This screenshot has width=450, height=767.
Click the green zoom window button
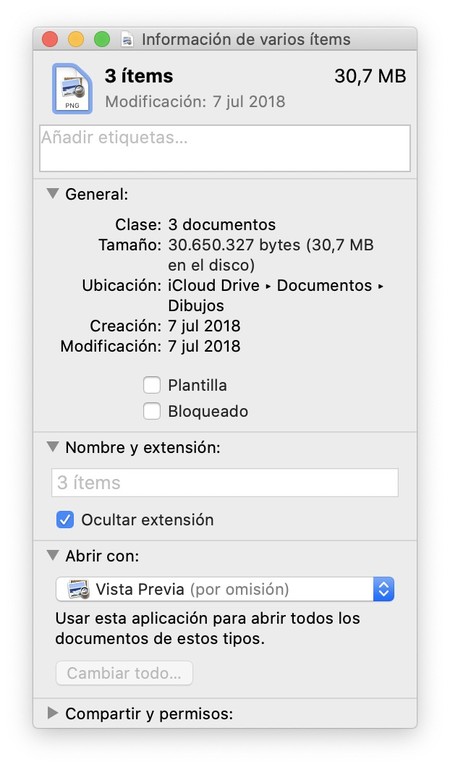click(x=102, y=39)
